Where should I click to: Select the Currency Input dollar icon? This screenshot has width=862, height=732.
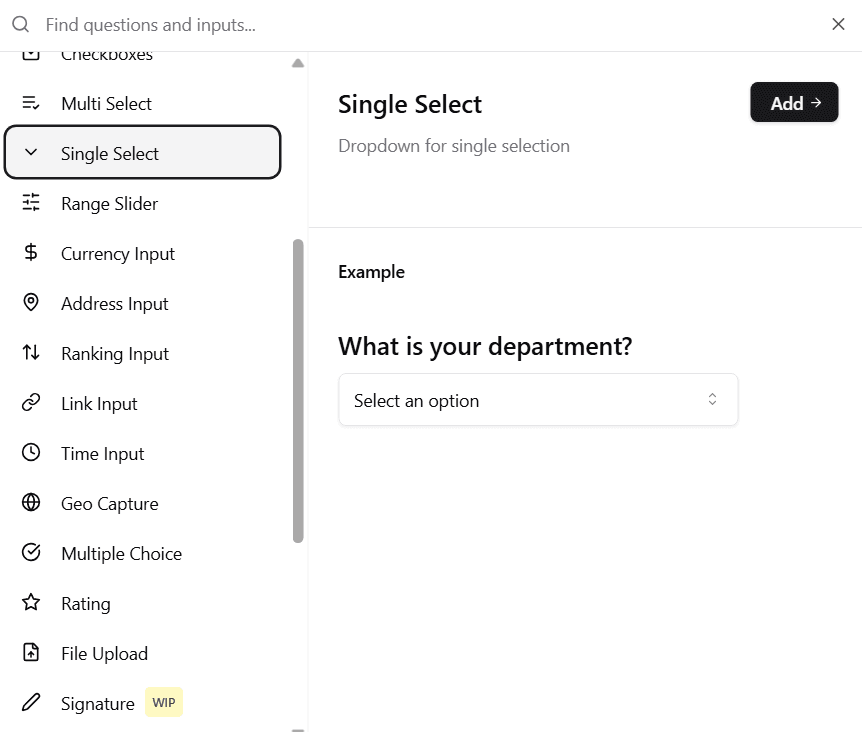click(x=30, y=253)
